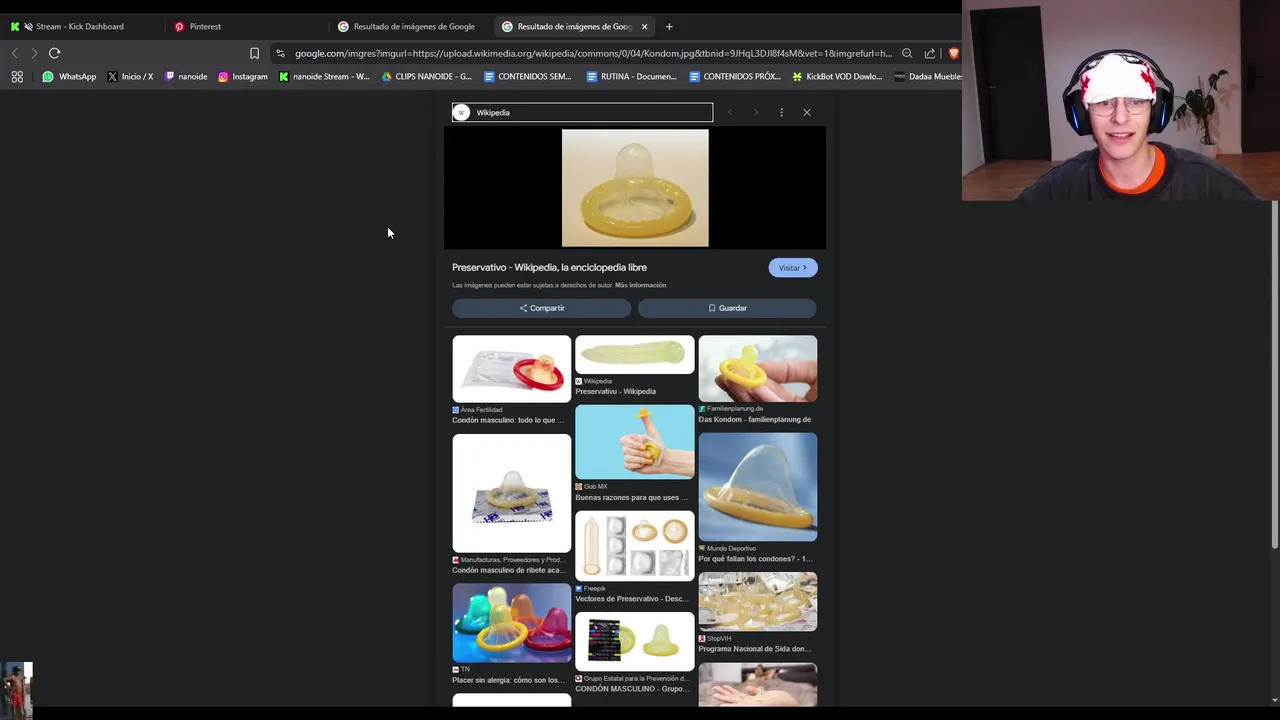Open site settings icon in address bar
1280x720 pixels.
280,54
